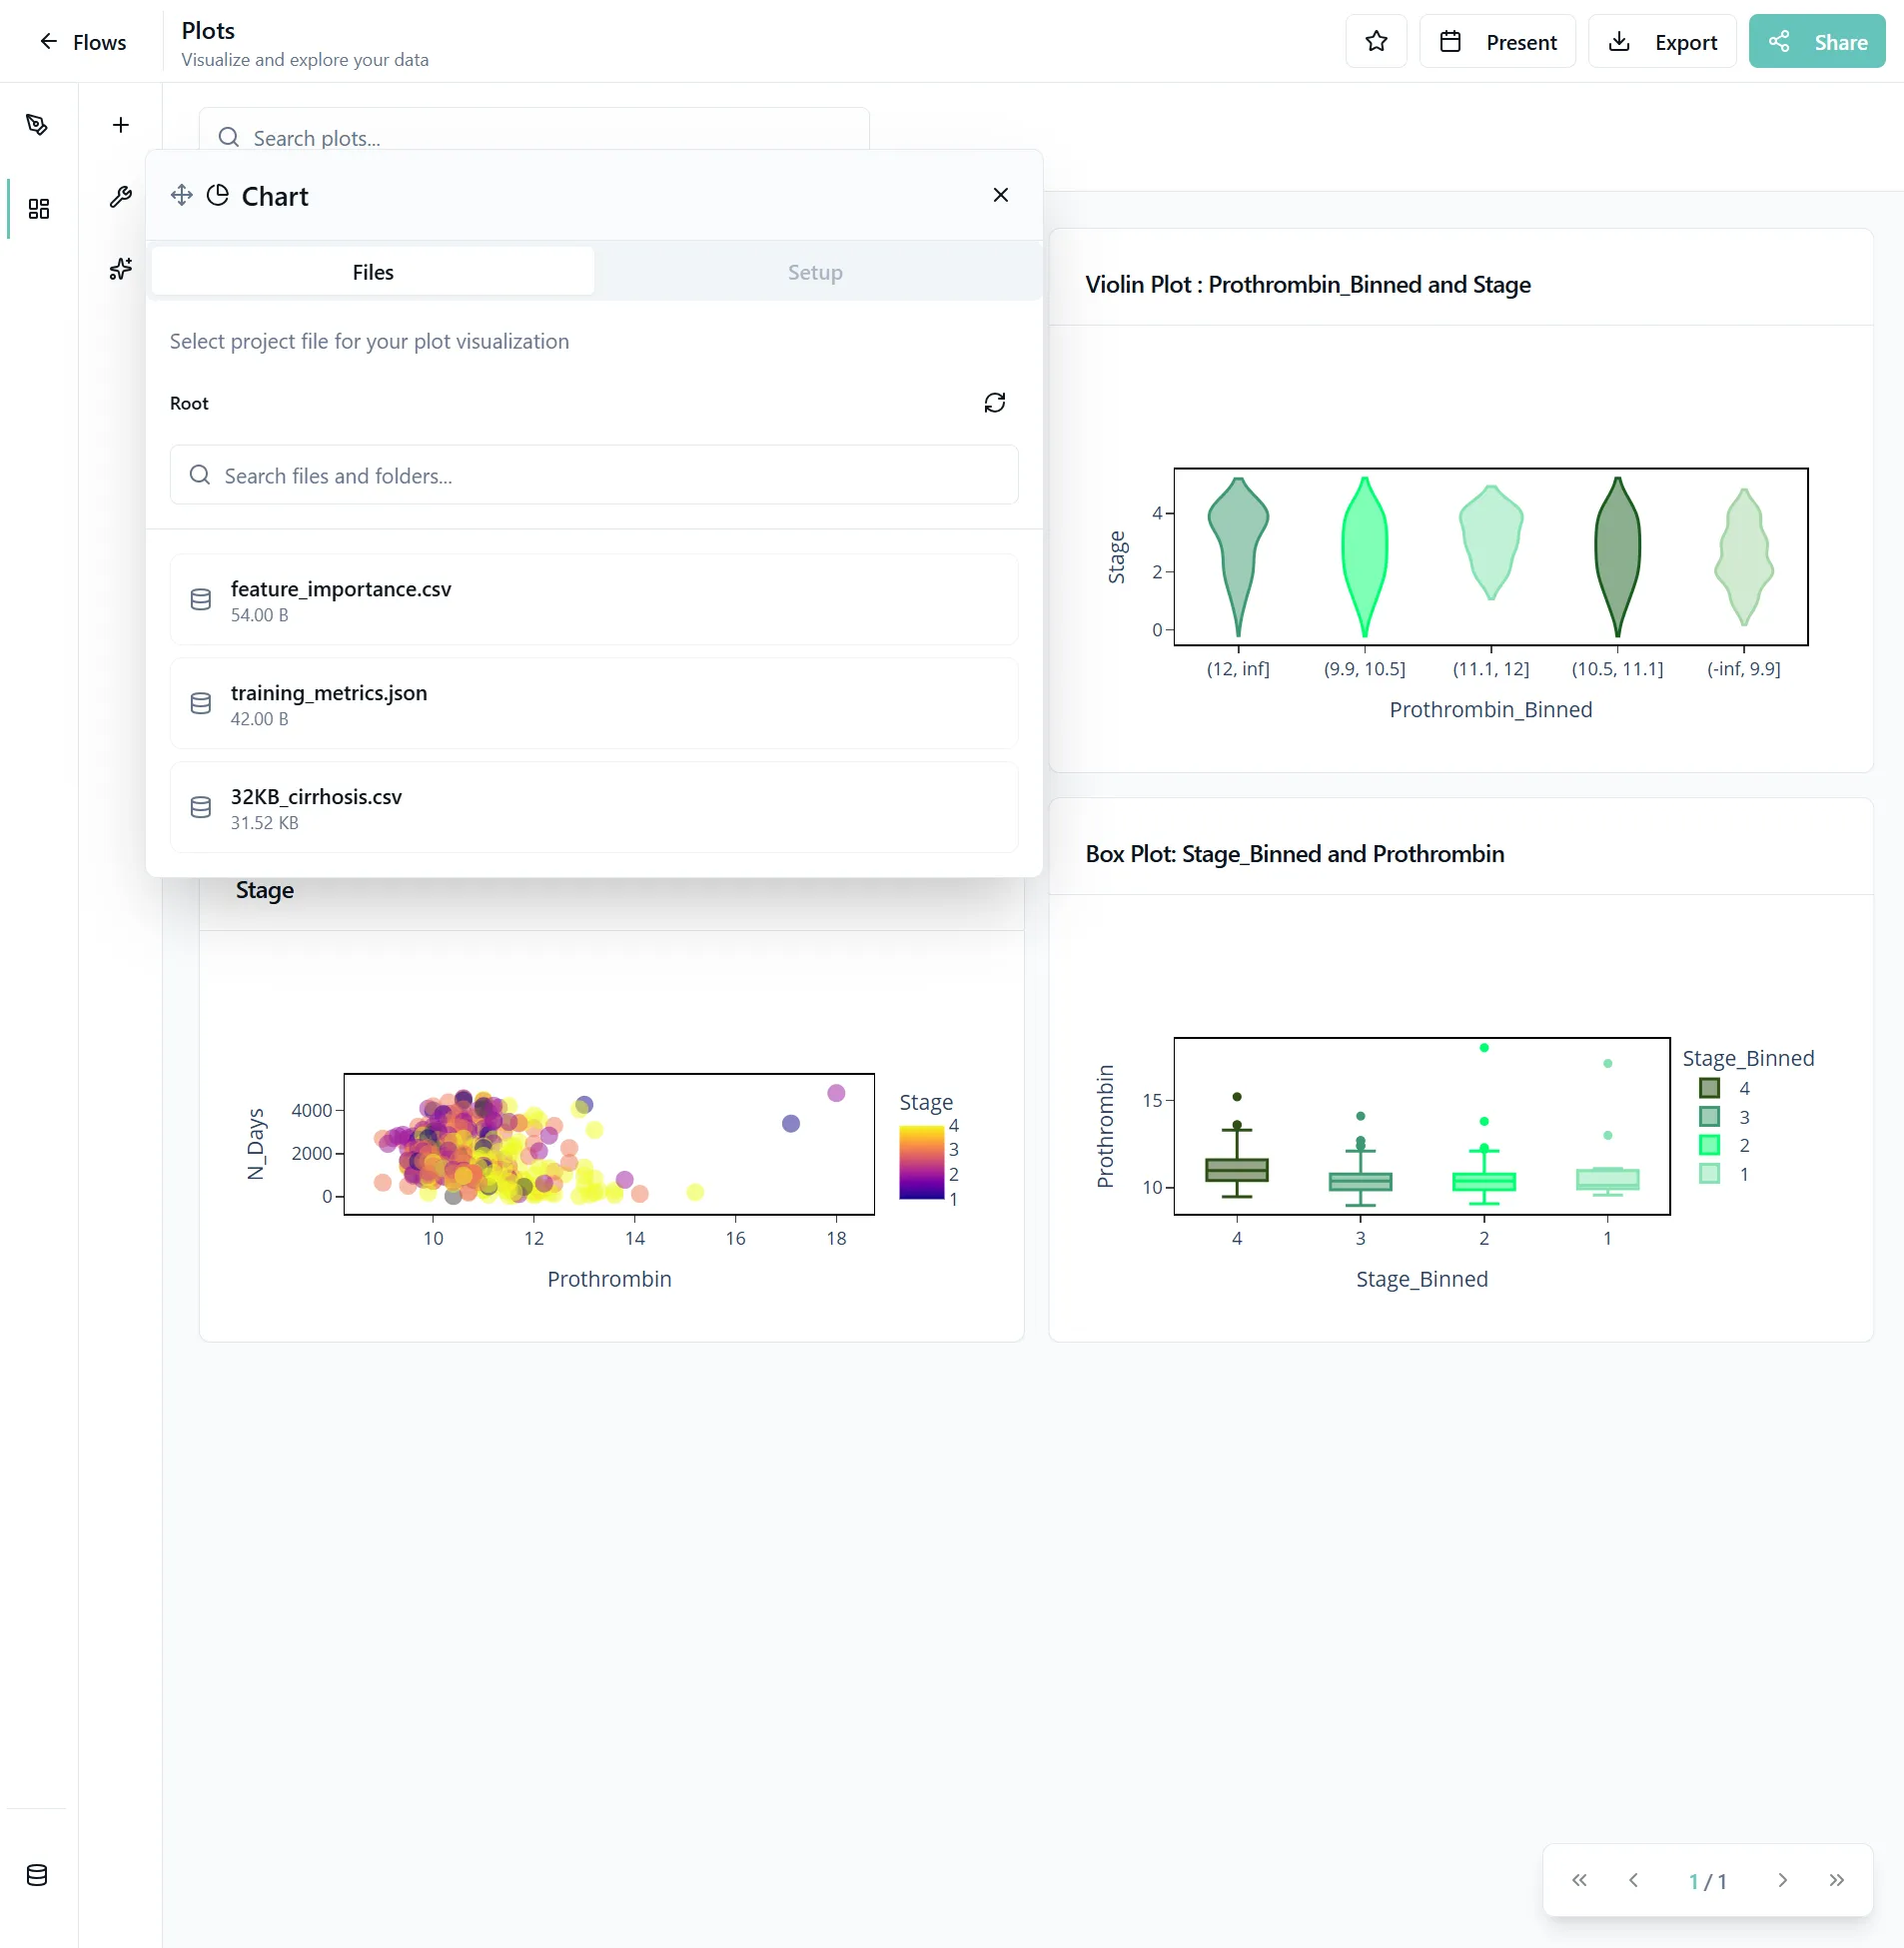Select feature_importance.csv file
The width and height of the screenshot is (1904, 1948).
594,600
